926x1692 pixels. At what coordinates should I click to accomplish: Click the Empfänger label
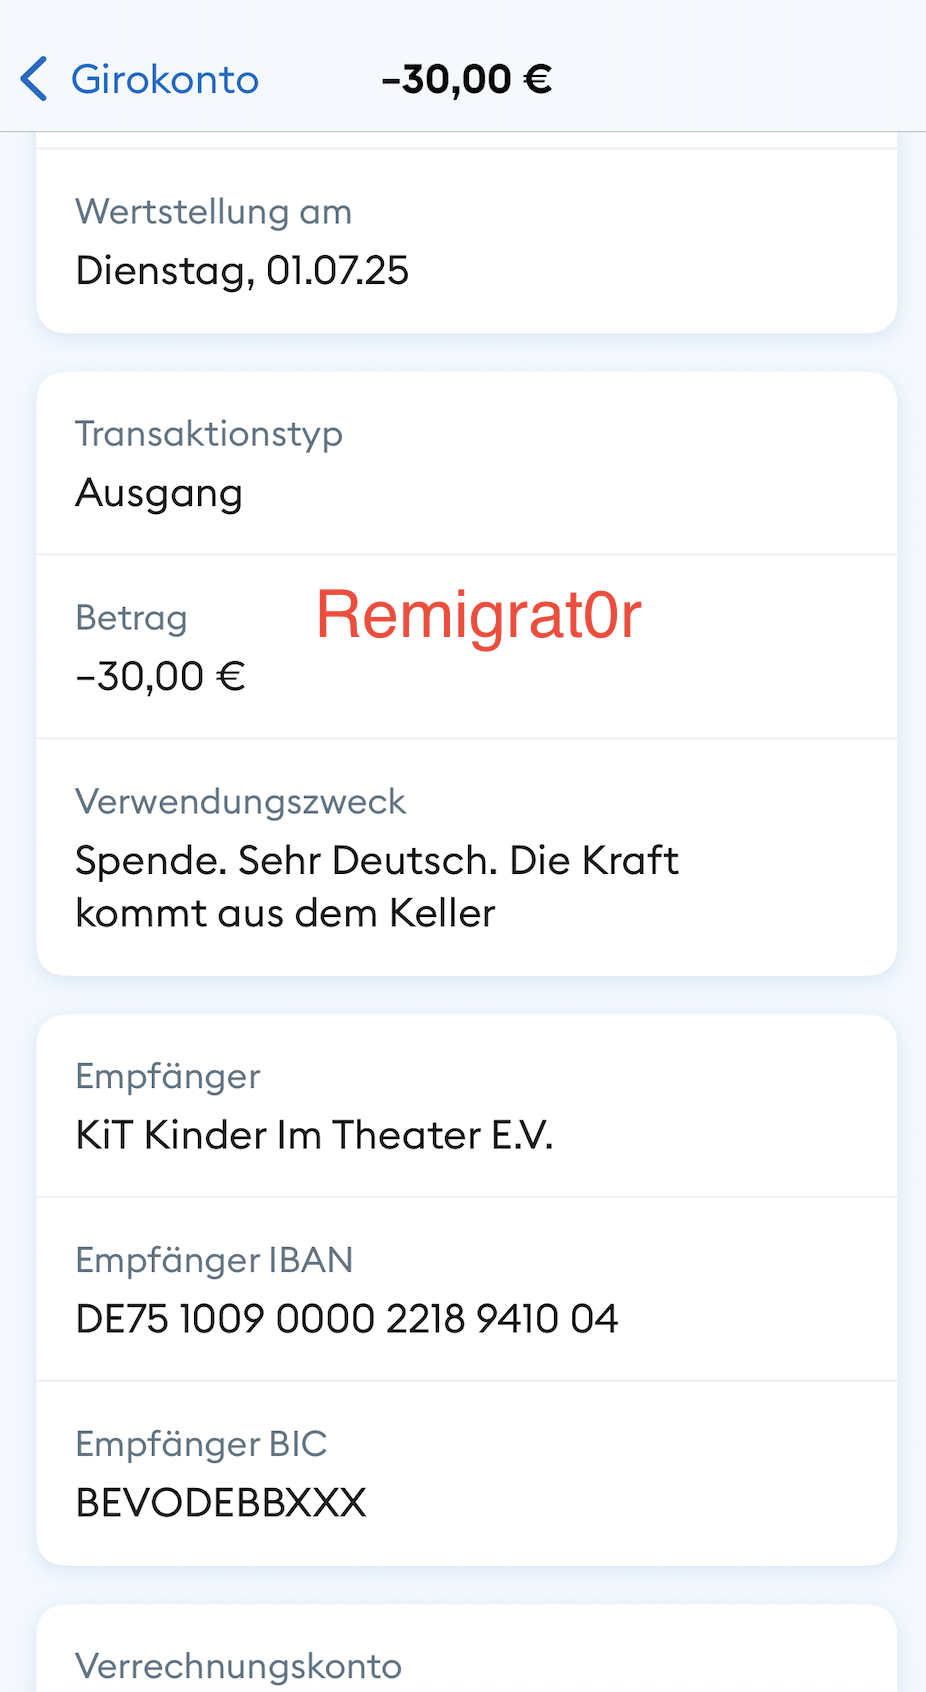click(168, 1076)
